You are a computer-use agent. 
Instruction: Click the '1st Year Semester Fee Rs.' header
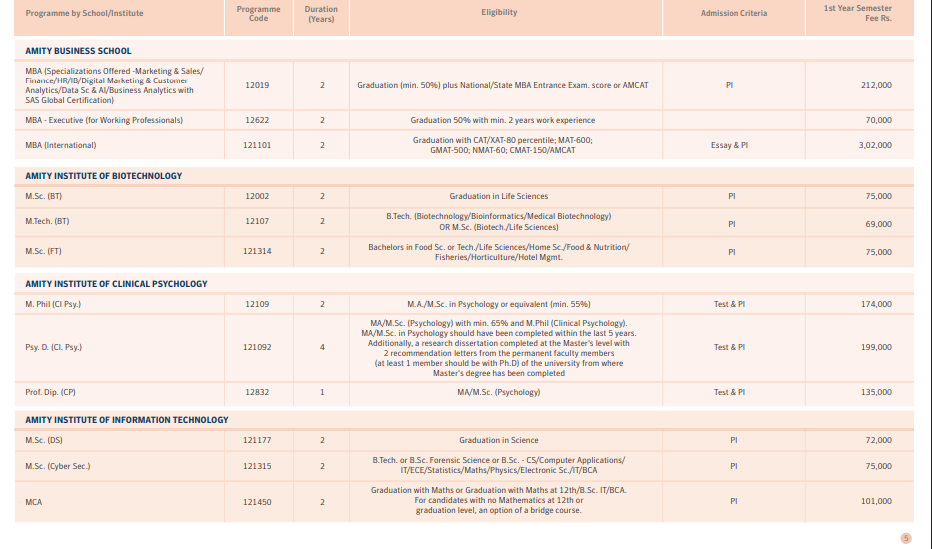[x=858, y=13]
